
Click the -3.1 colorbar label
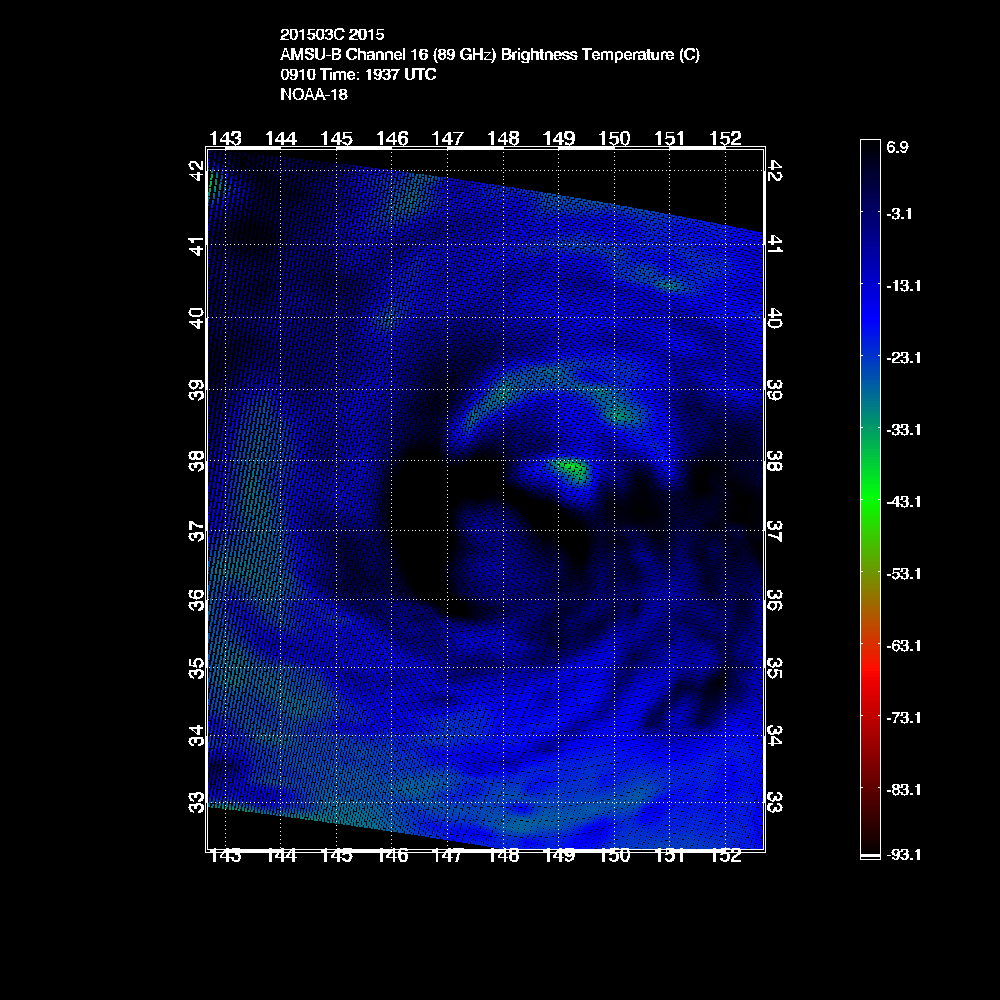[899, 214]
